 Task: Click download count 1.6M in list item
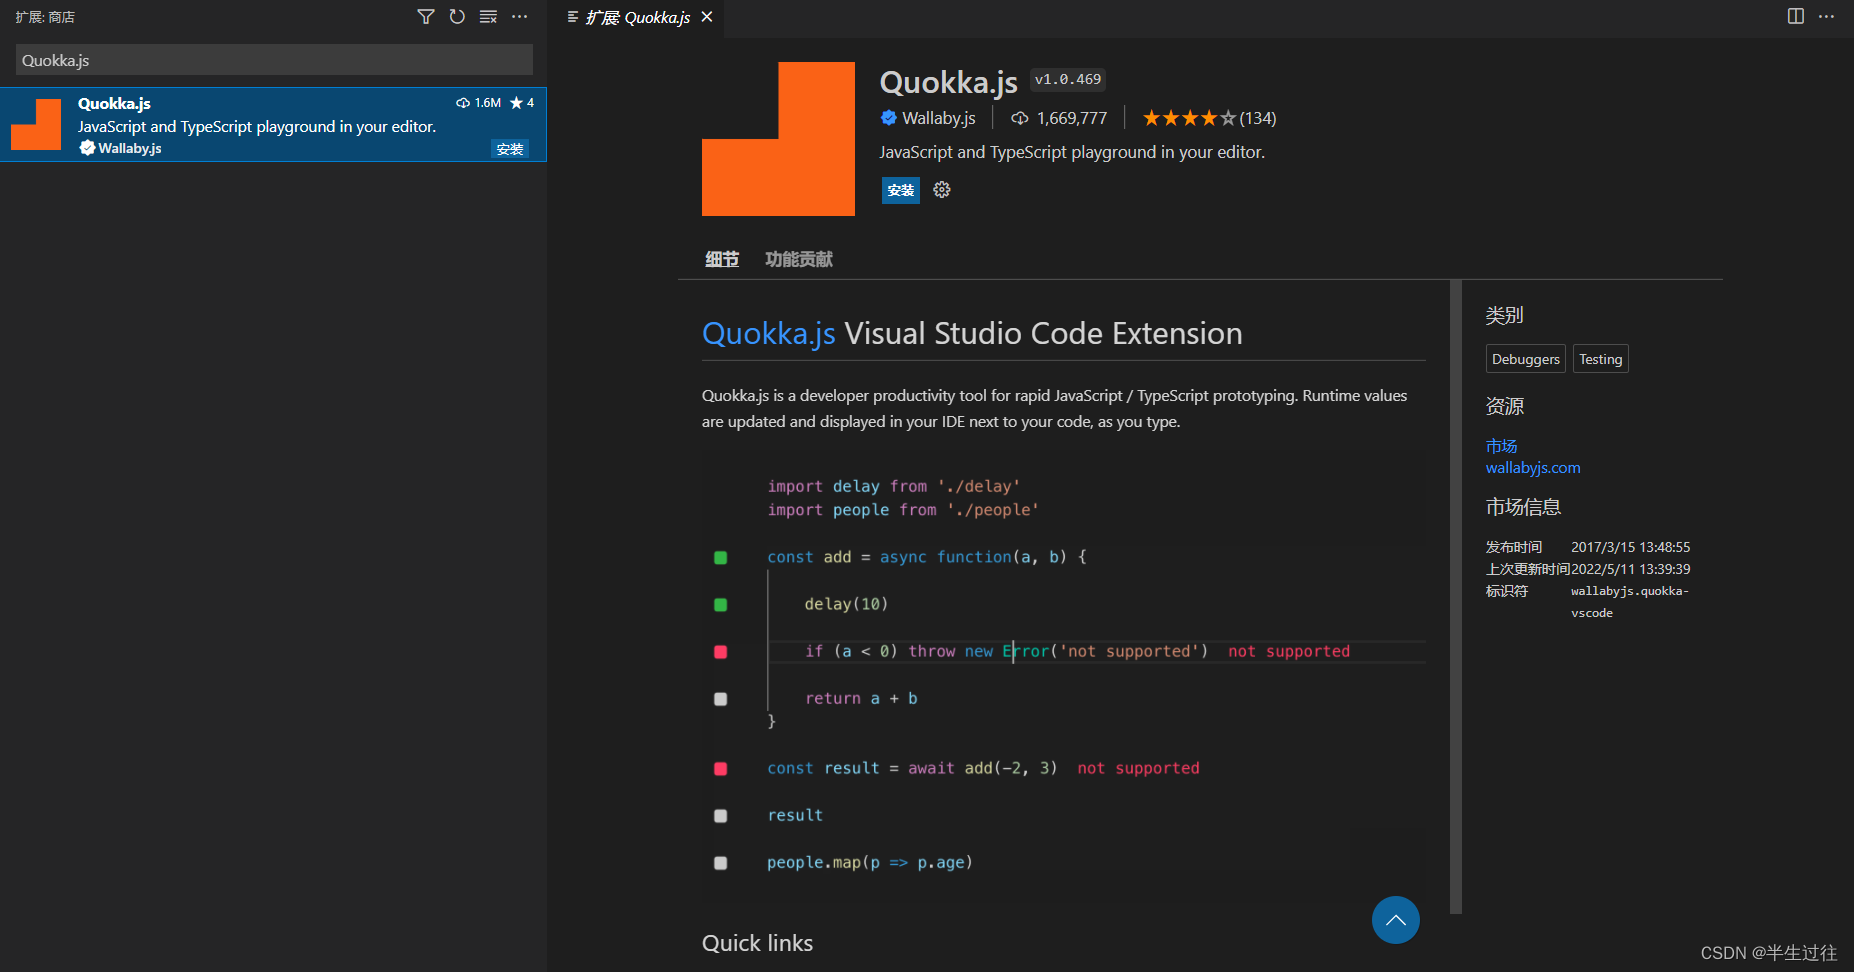479,103
